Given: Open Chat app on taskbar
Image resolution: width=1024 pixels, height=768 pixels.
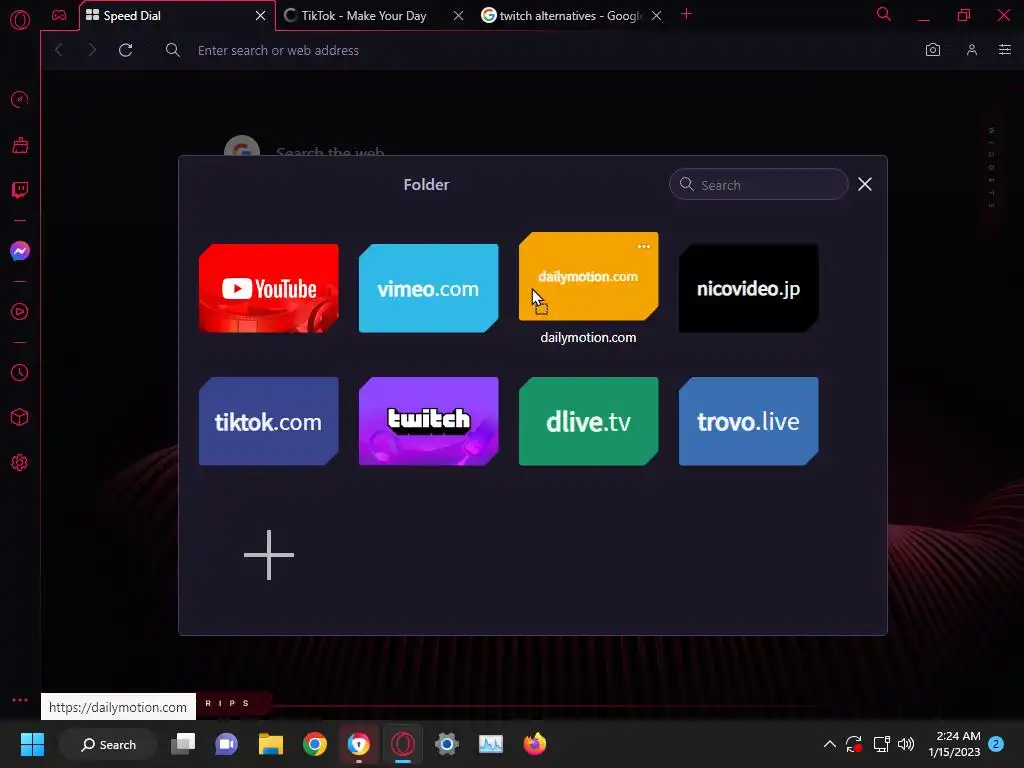Looking at the screenshot, I should point(227,744).
